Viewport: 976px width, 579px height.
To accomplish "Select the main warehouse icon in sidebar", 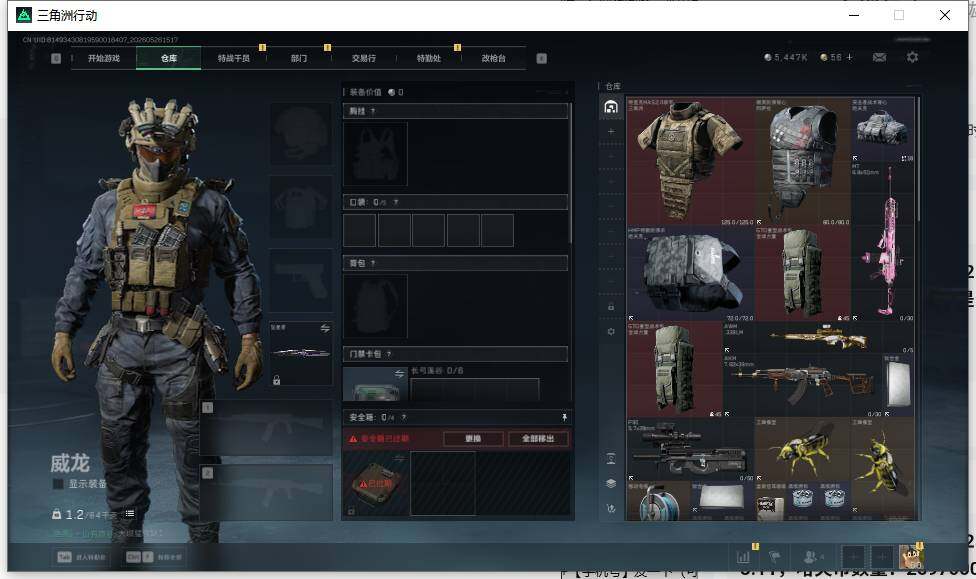I will pyautogui.click(x=611, y=107).
